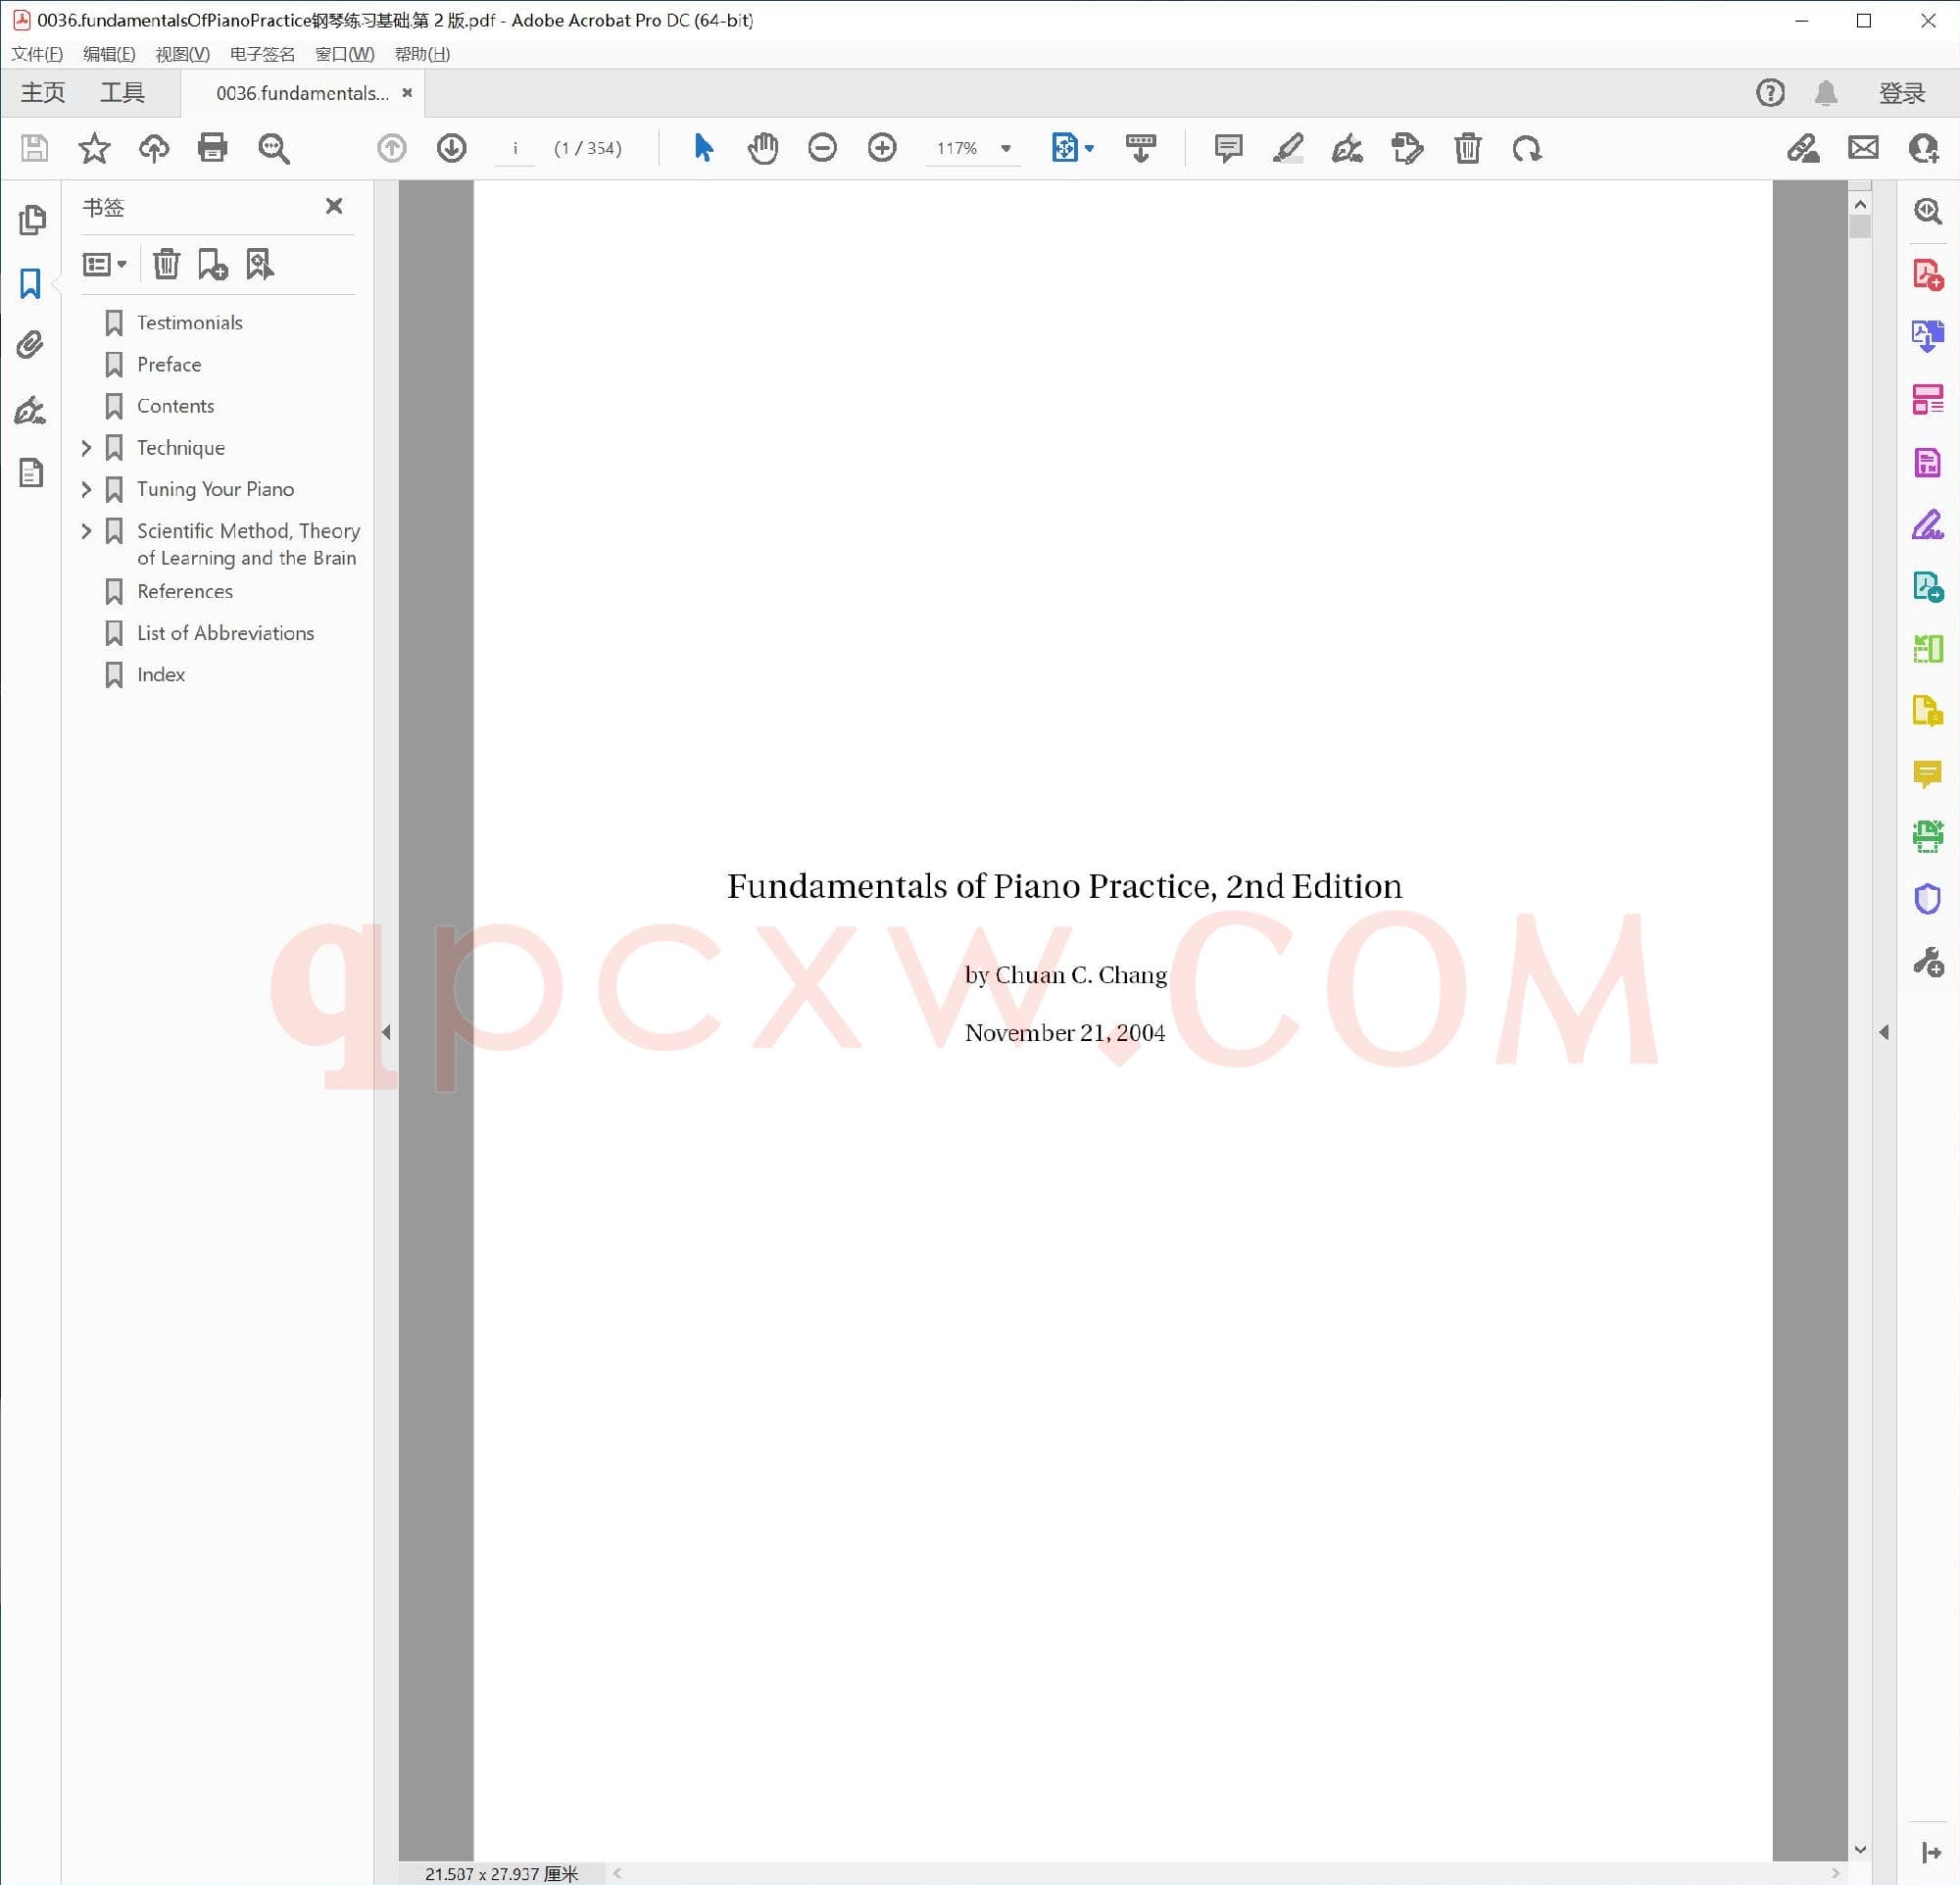
Task: Open page thumbnails panel
Action: tap(32, 219)
